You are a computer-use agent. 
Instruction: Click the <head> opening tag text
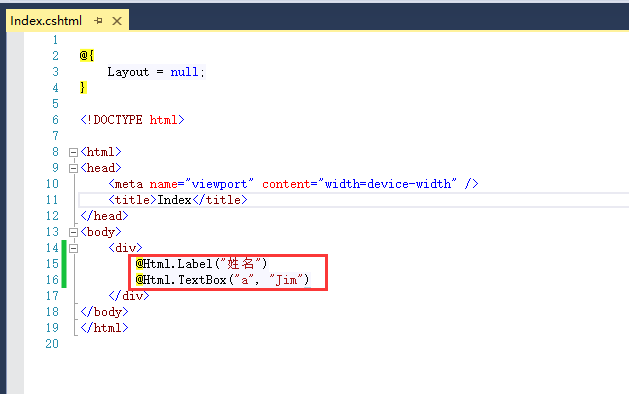tap(101, 168)
